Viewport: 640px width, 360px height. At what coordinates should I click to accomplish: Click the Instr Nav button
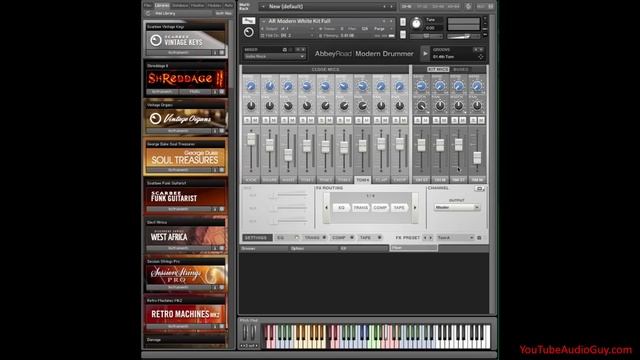point(223,13)
